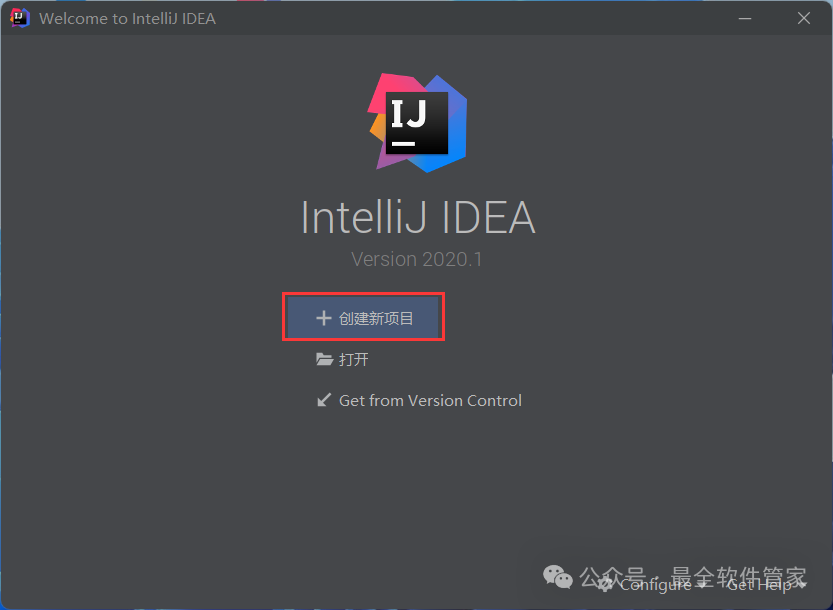Click the Welcome to IntelliJ IDEA window title
The height and width of the screenshot is (610, 833).
coord(128,19)
